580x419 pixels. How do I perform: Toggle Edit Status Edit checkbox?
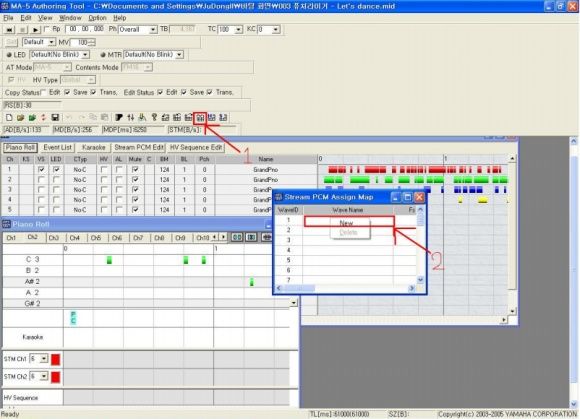[160, 92]
